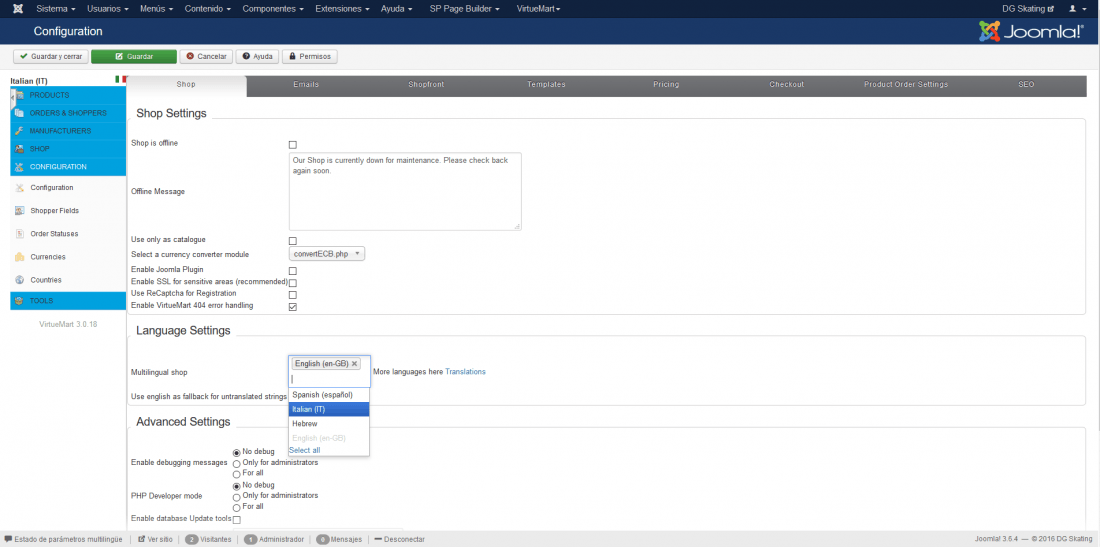Image resolution: width=1100 pixels, height=547 pixels.
Task: Uncheck Enable VirtueMart 404 error handling
Action: [x=293, y=306]
